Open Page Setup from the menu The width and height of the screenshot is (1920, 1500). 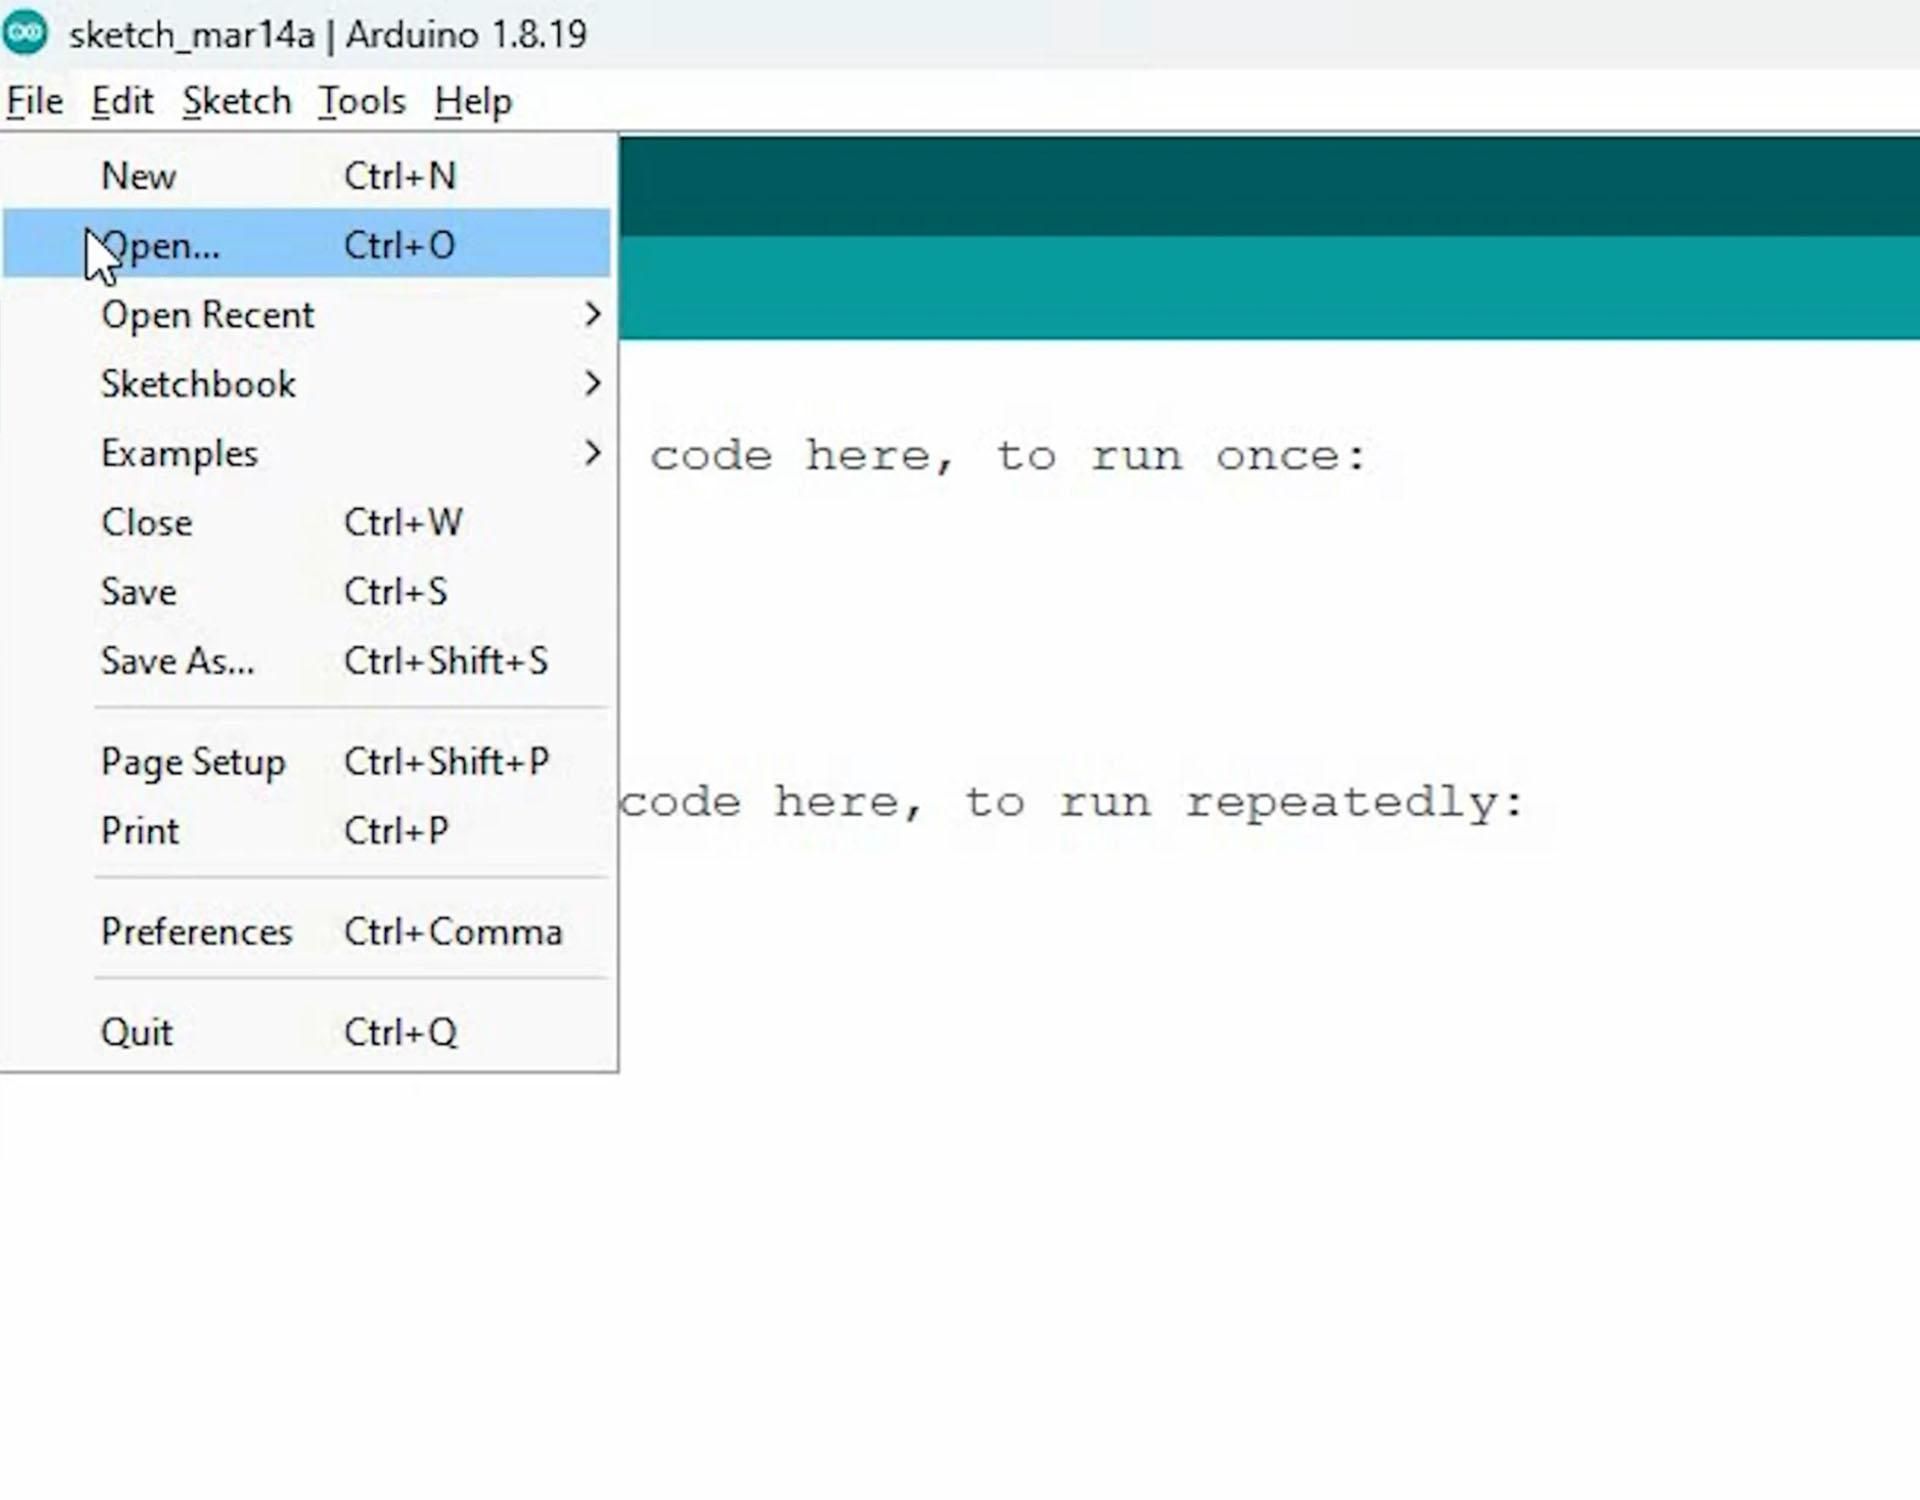coord(306,761)
